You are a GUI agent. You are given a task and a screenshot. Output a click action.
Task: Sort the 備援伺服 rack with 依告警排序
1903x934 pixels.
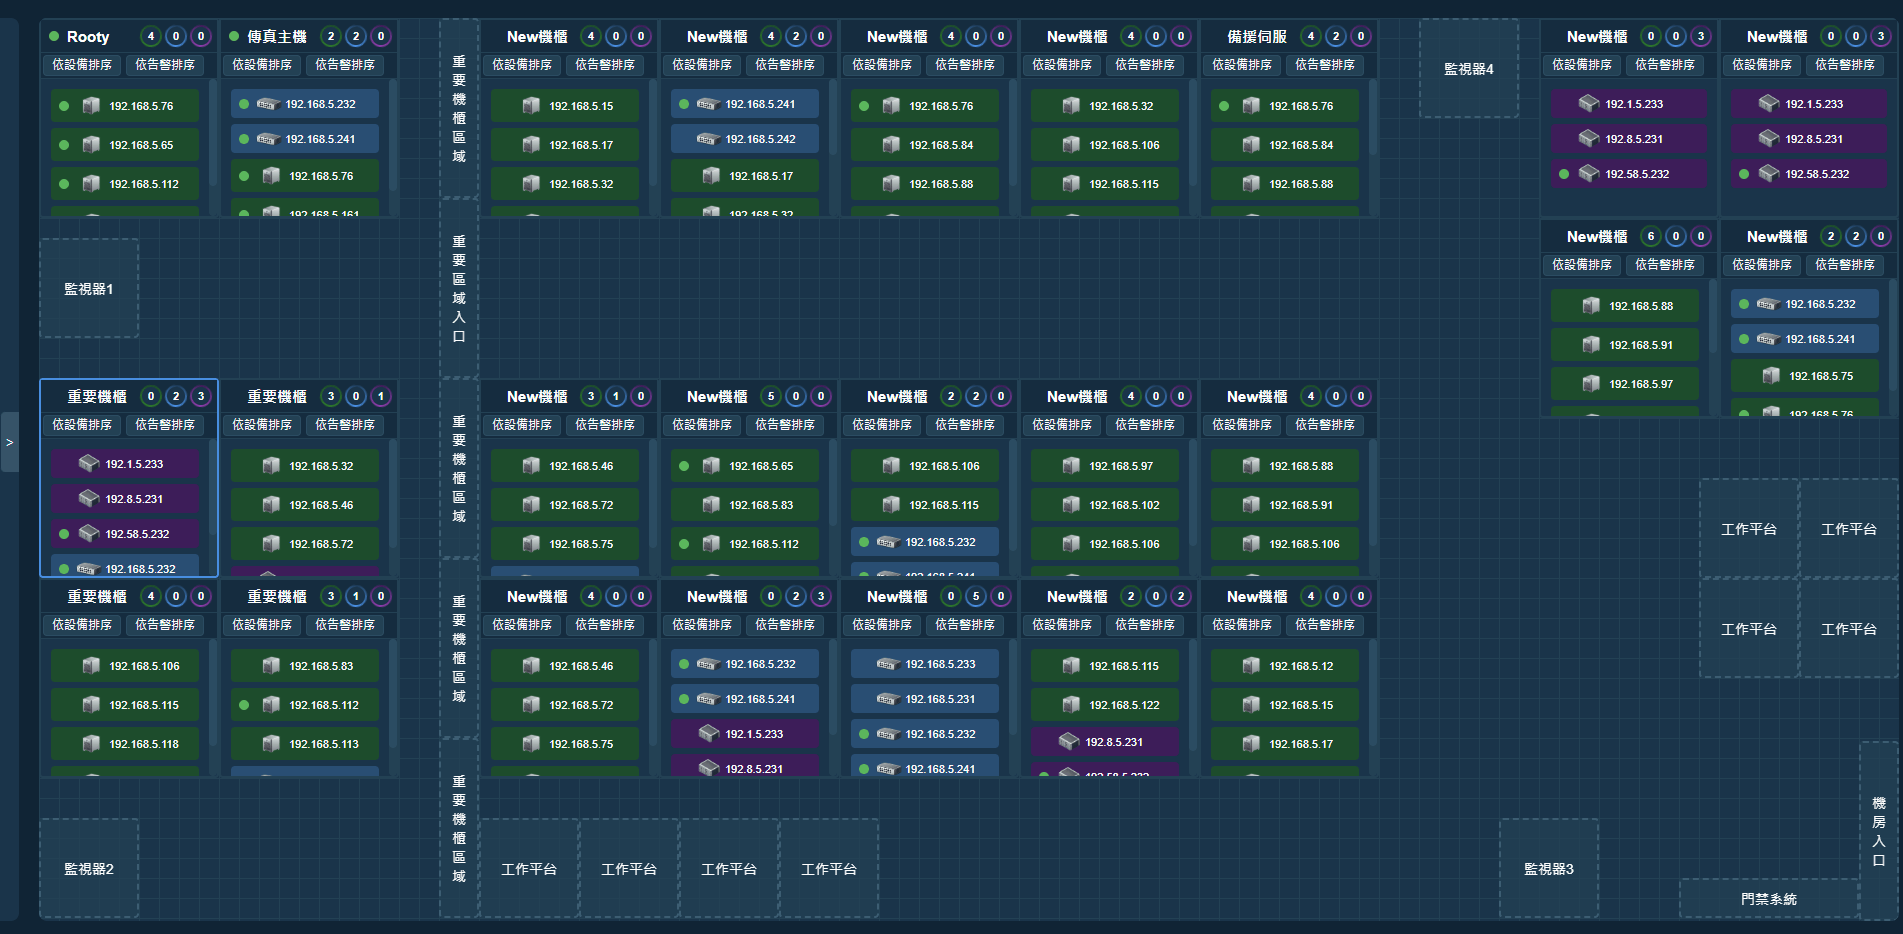(x=1324, y=65)
